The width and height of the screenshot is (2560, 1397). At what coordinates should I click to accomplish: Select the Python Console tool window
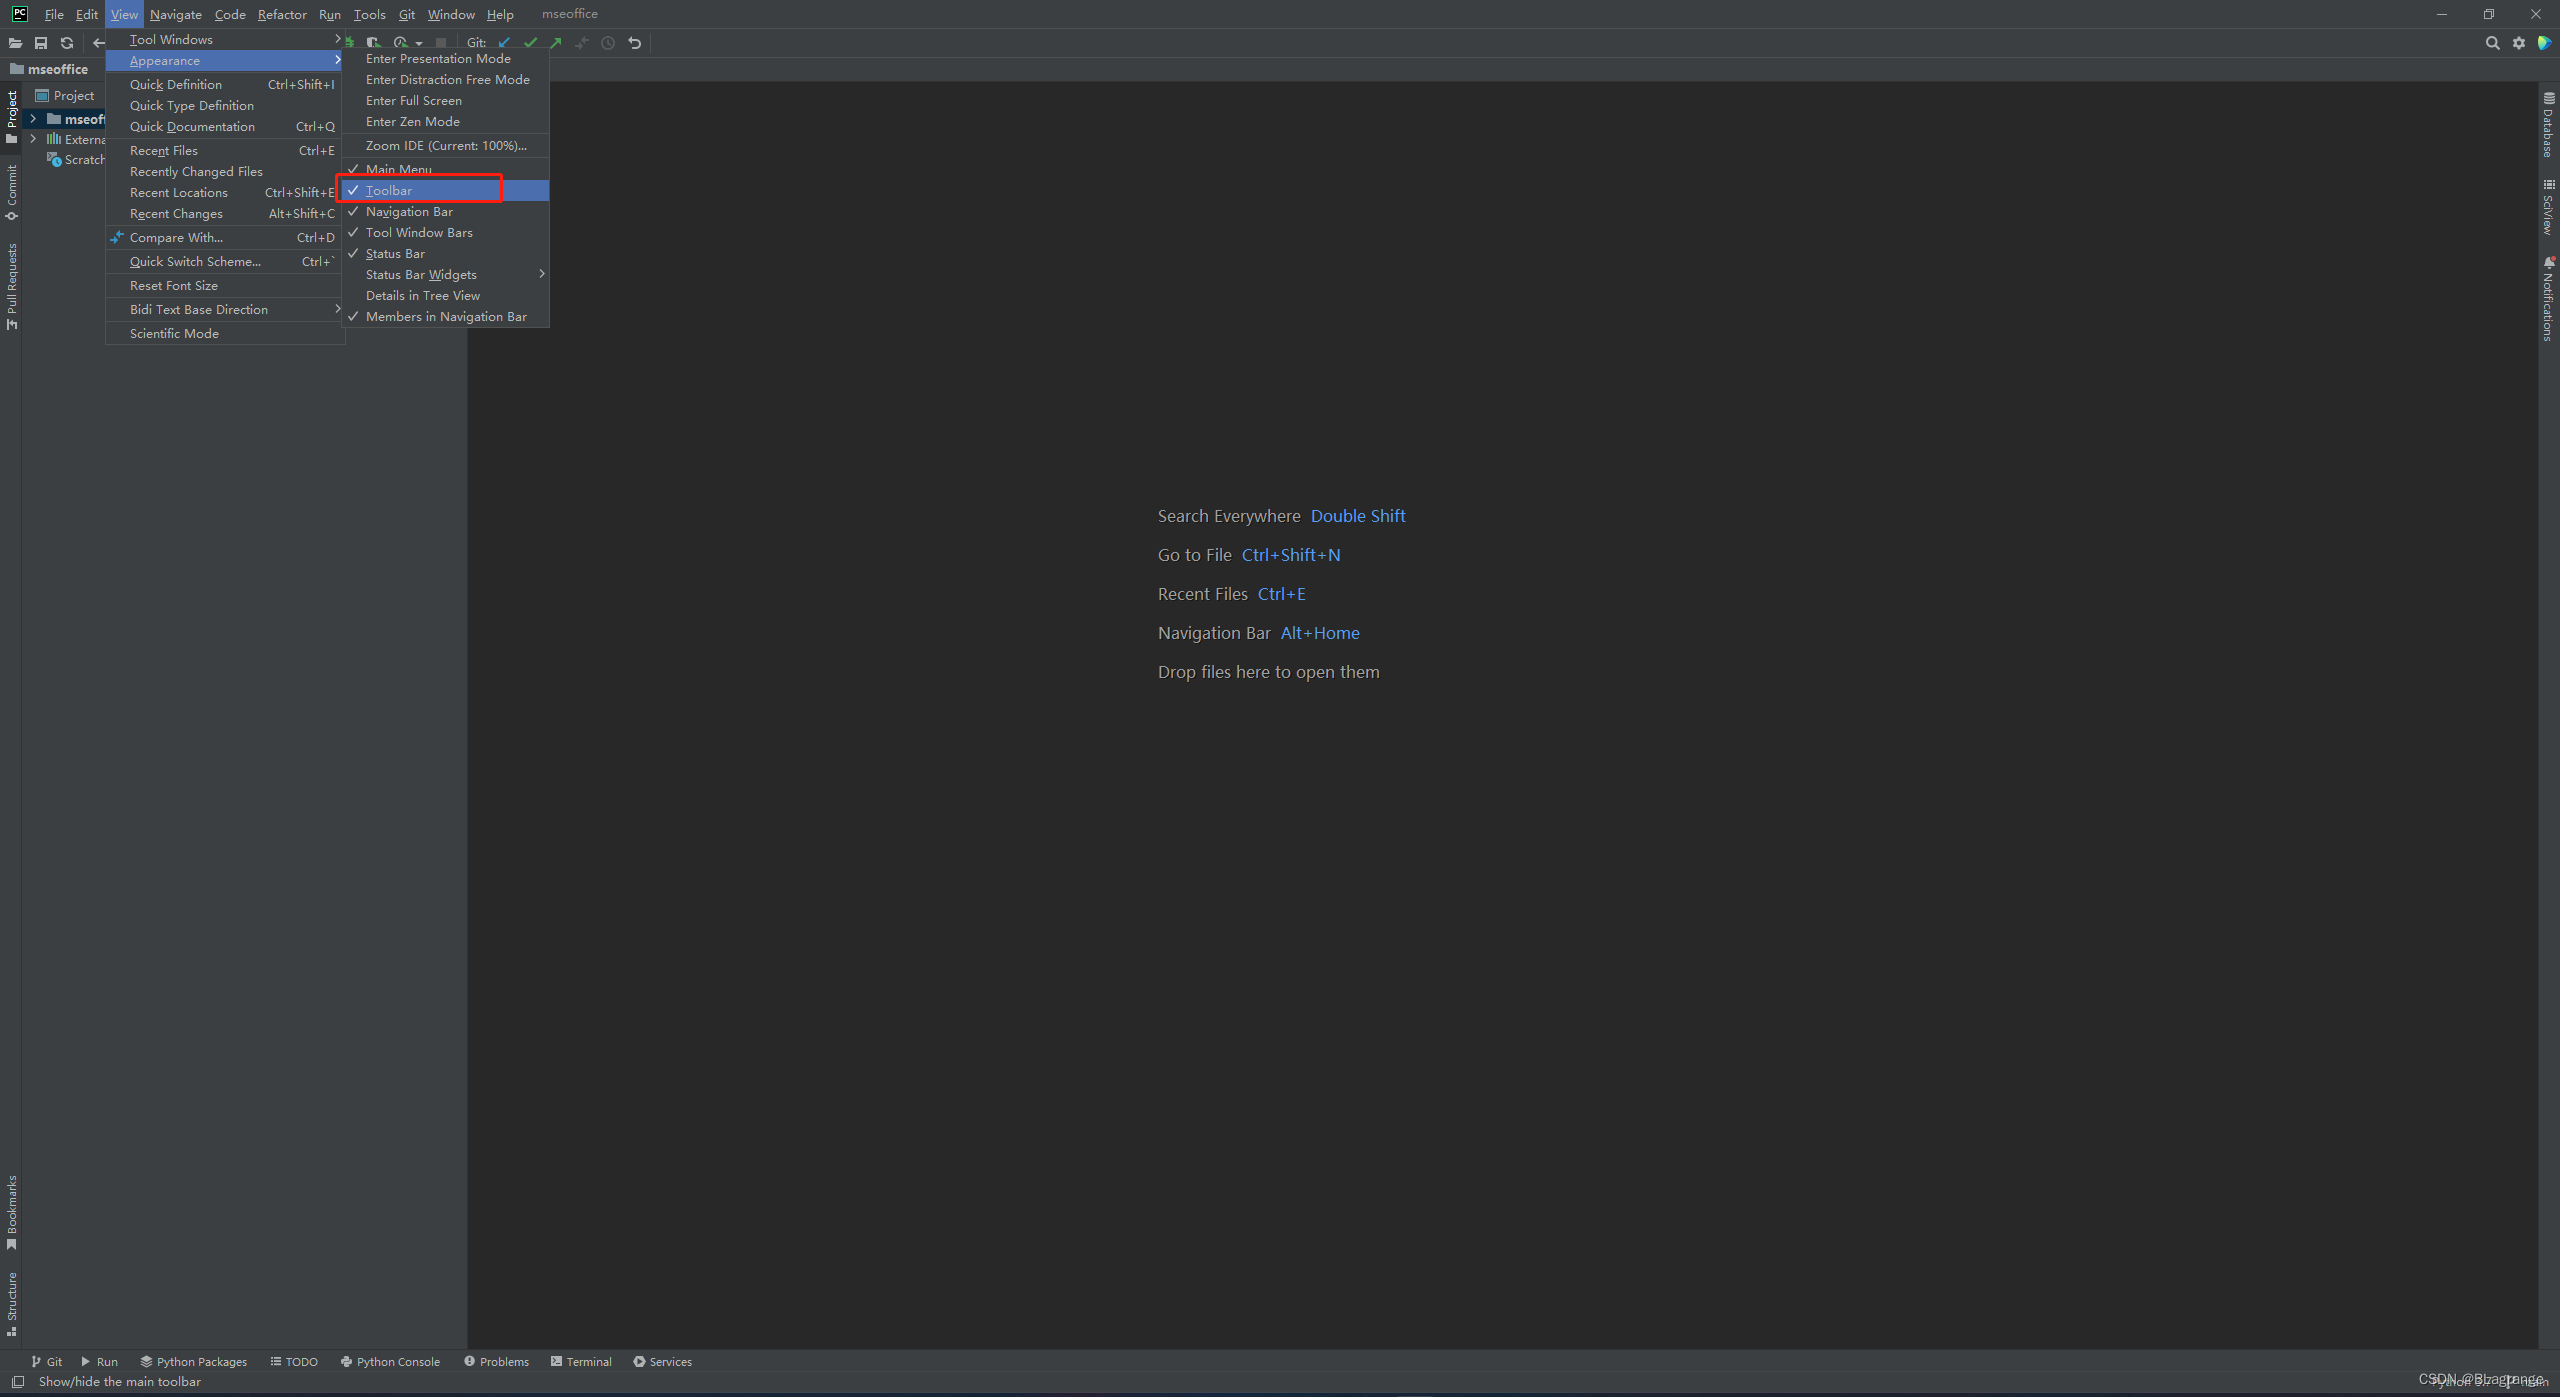391,1361
